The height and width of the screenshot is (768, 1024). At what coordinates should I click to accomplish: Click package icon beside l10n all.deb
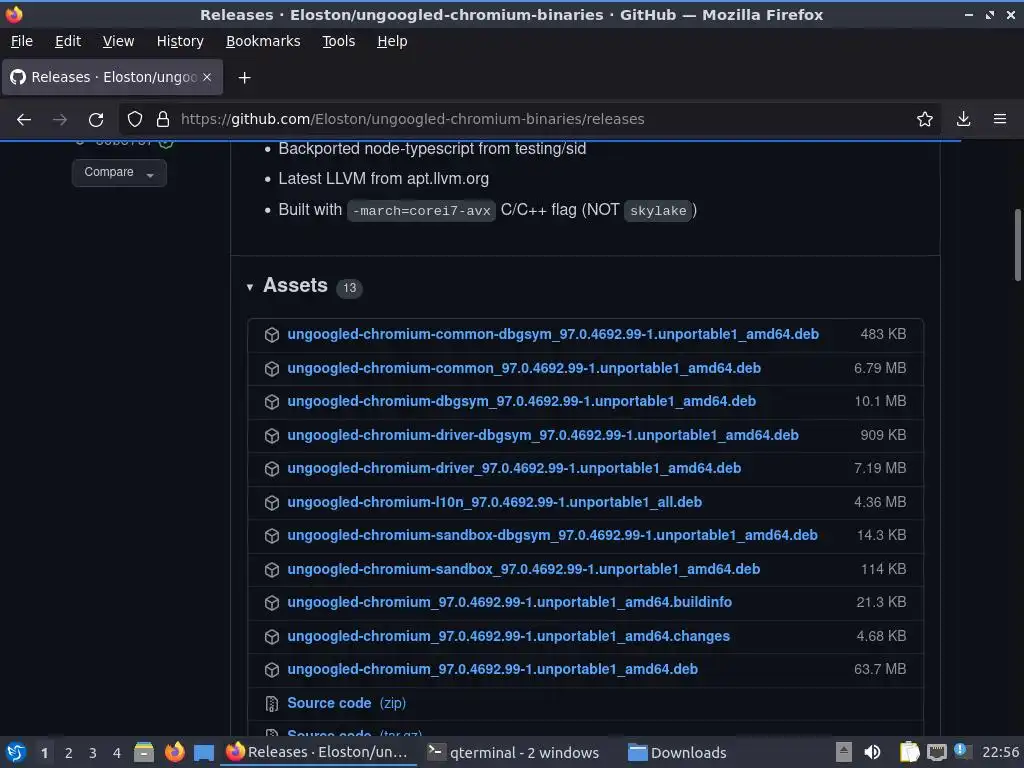tap(272, 503)
